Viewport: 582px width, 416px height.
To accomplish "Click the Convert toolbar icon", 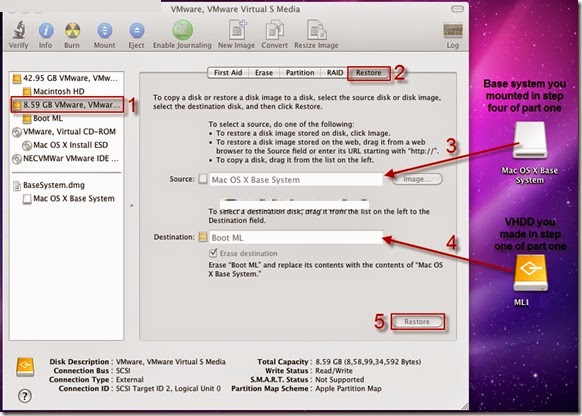I will 275,30.
